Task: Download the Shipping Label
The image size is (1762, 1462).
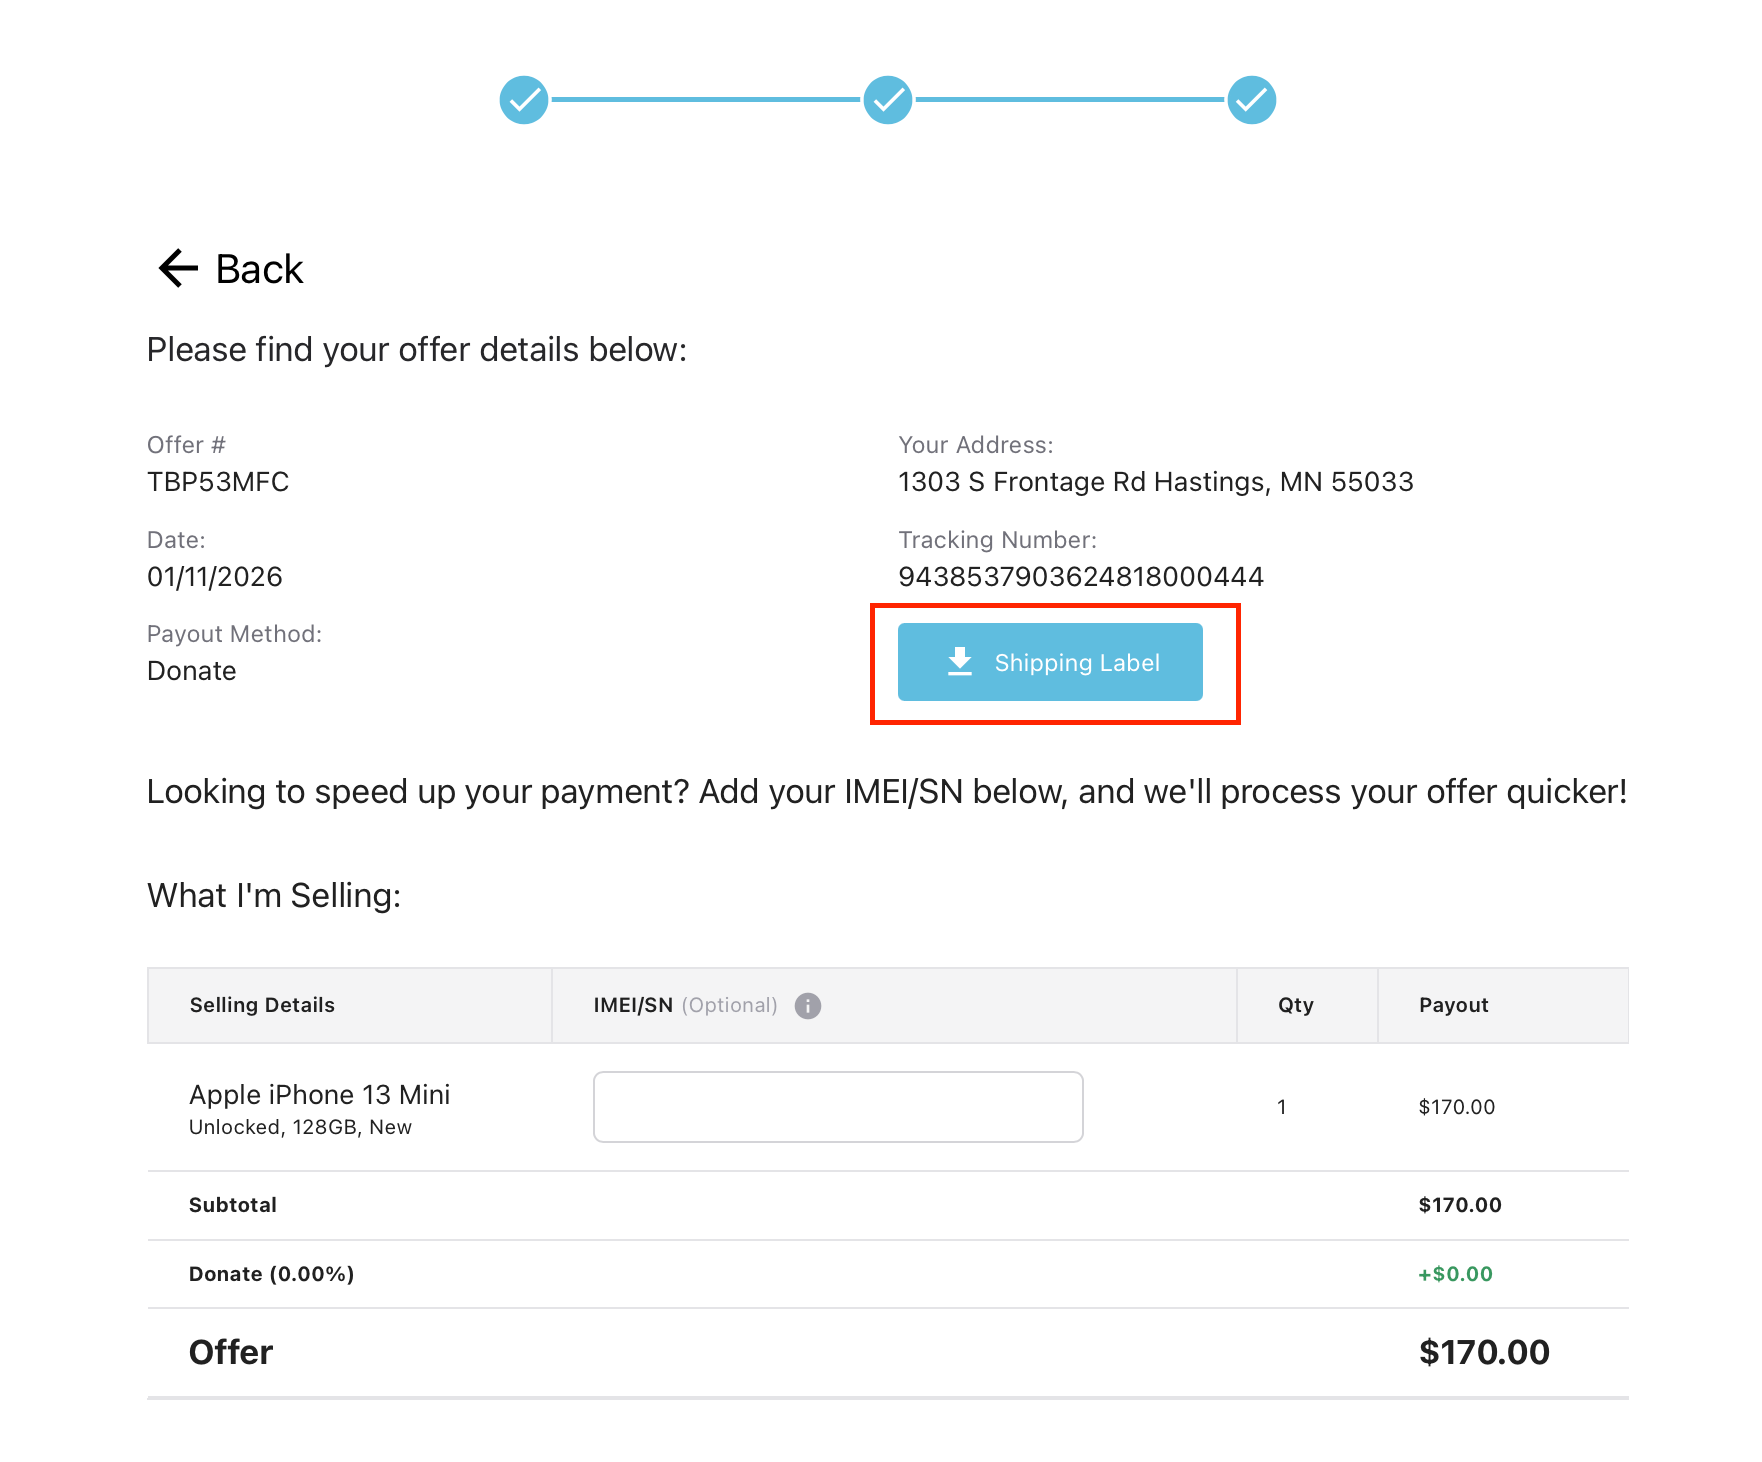Action: click(1050, 662)
